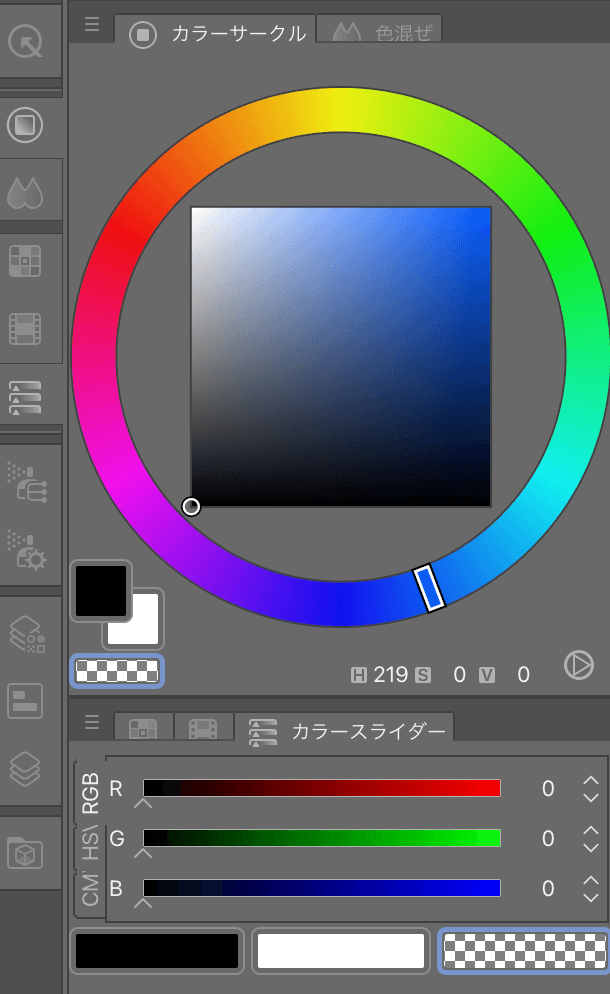Click the H value 219

click(x=390, y=674)
